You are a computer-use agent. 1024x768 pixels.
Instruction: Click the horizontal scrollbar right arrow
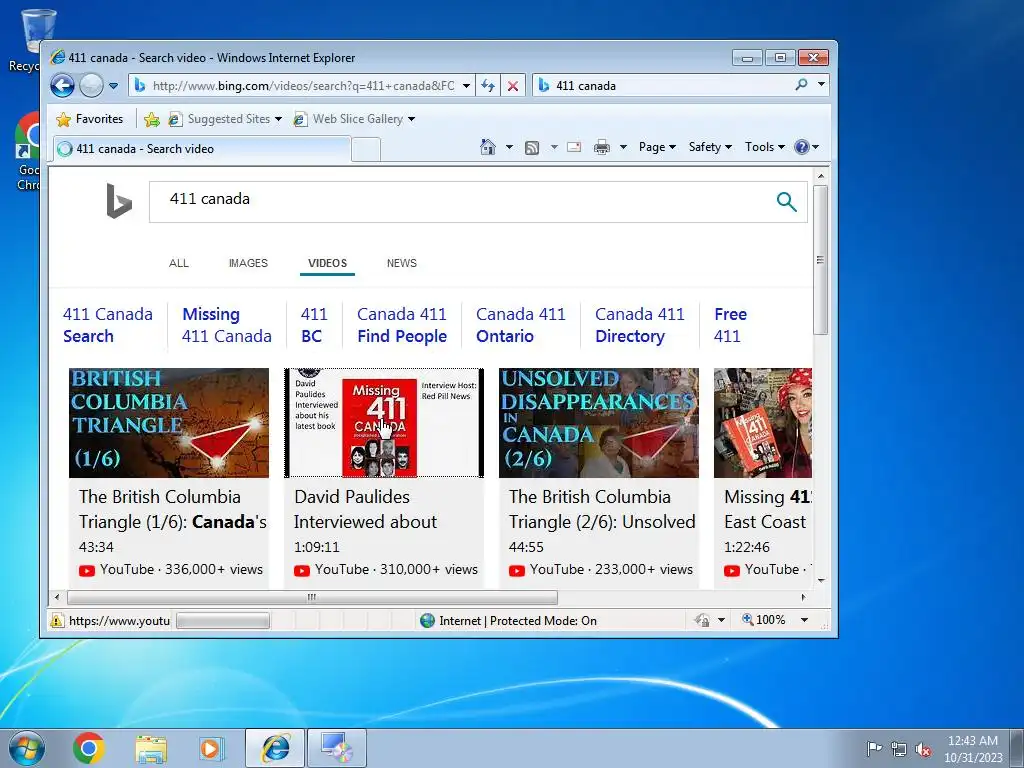click(803, 597)
